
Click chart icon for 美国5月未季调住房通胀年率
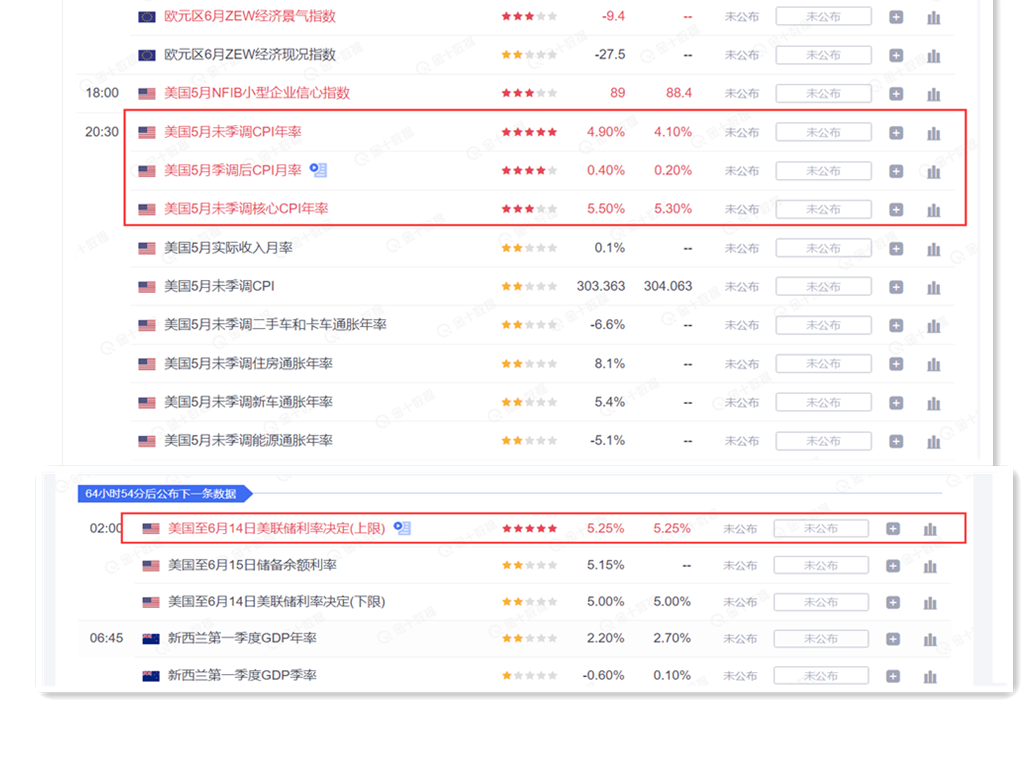pyautogui.click(x=933, y=364)
